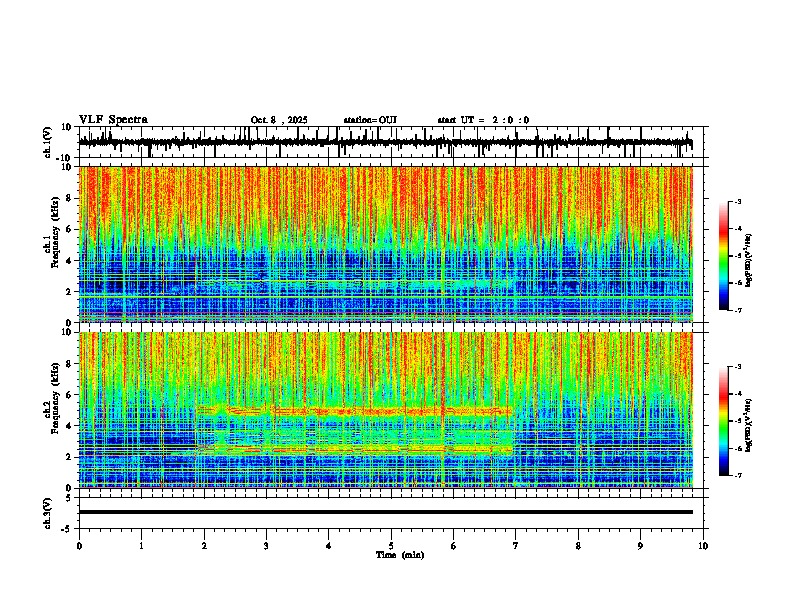
Task: Click the "7" tick label on the time axis
Action: [x=516, y=546]
